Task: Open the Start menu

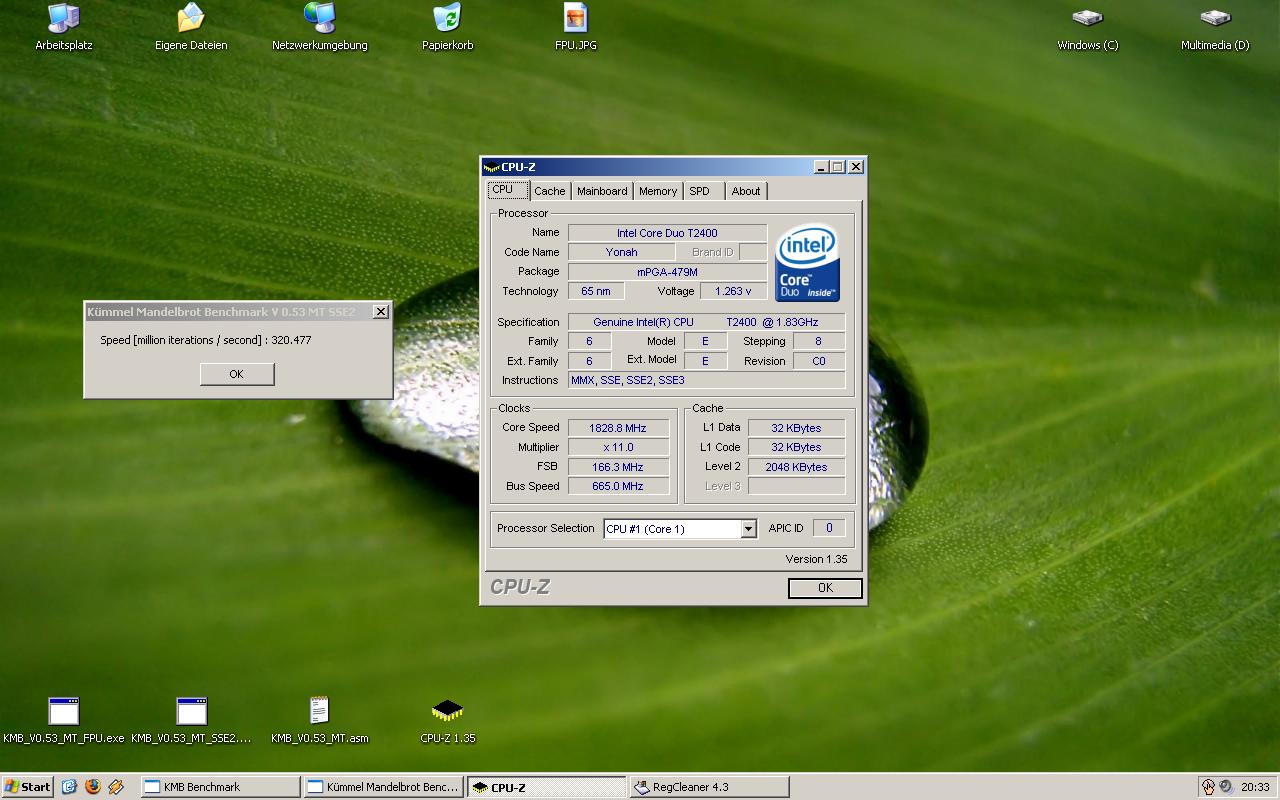Action: tap(28, 787)
